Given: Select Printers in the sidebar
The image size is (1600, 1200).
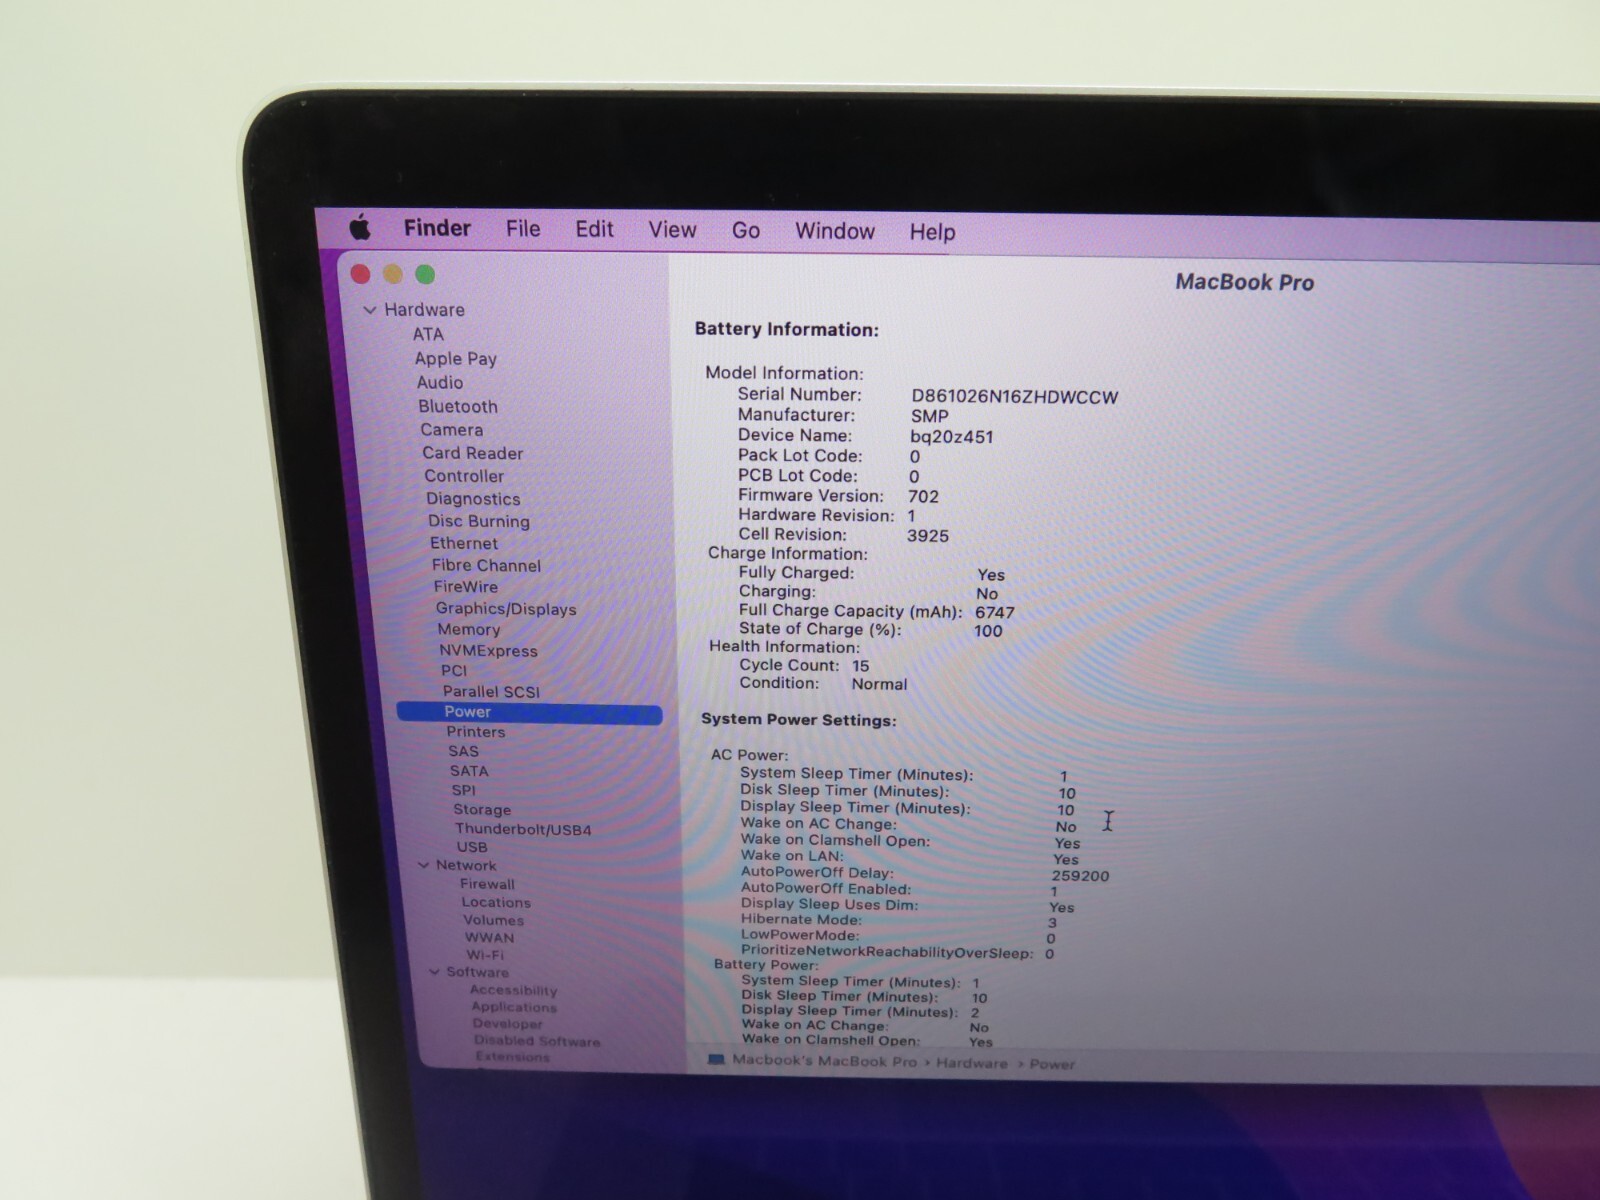Looking at the screenshot, I should click(x=476, y=732).
